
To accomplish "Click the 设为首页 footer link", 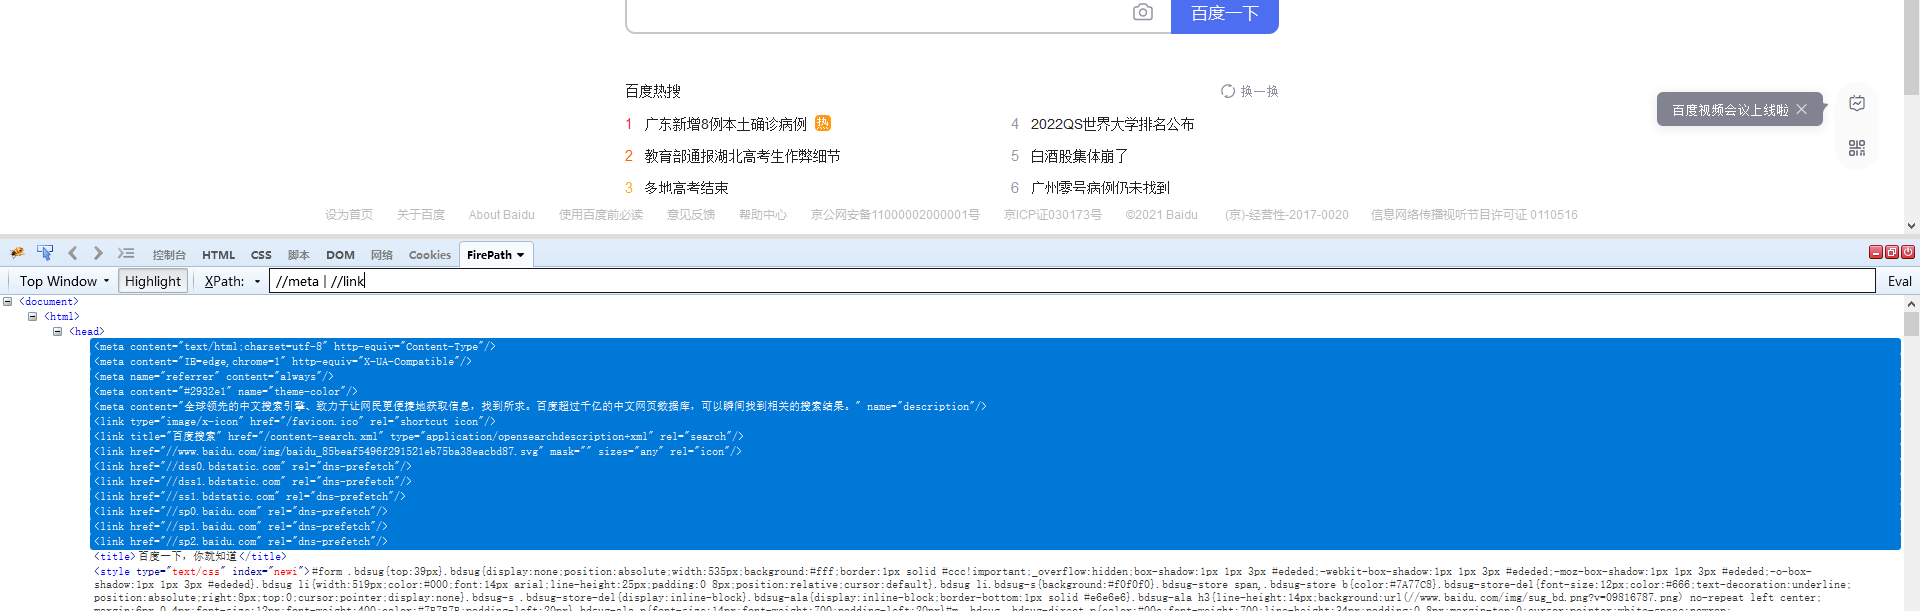I will pyautogui.click(x=349, y=215).
